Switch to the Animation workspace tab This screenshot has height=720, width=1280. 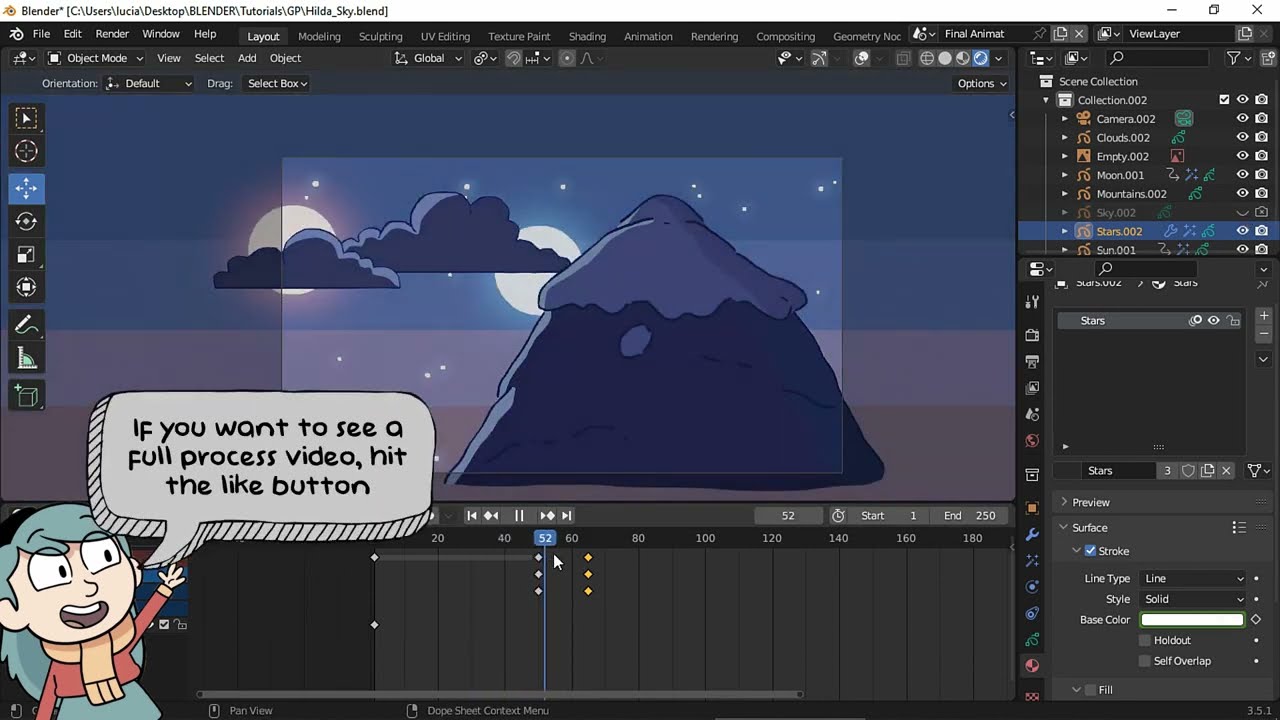648,36
